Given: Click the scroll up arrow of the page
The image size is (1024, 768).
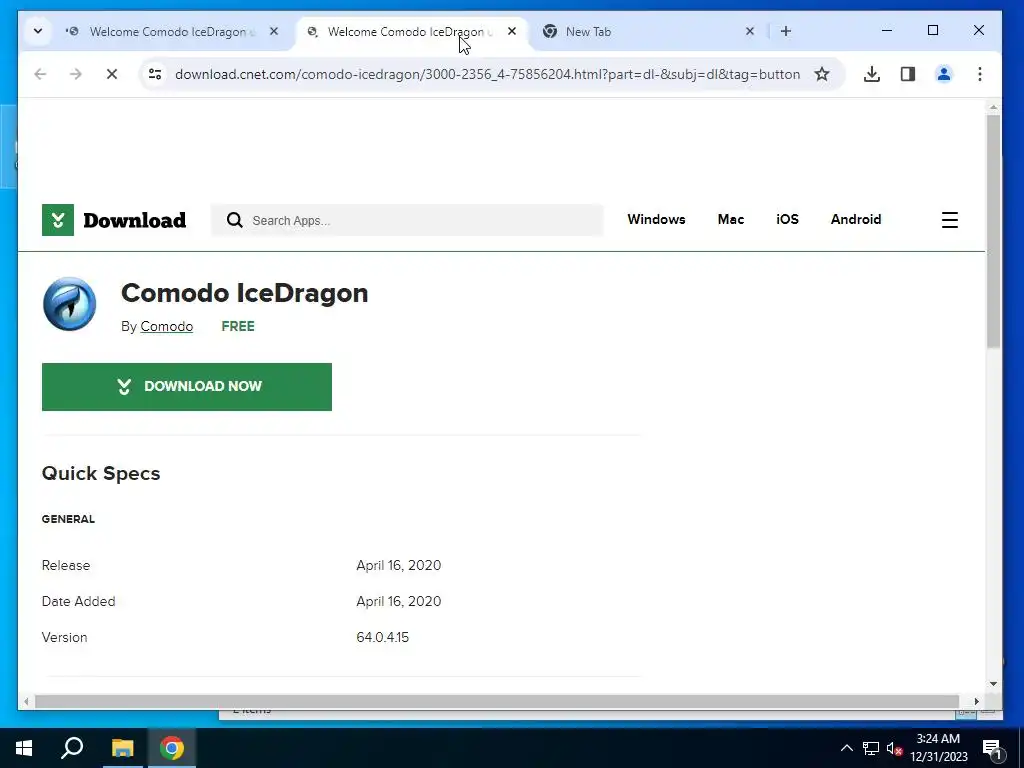Looking at the screenshot, I should [993, 107].
